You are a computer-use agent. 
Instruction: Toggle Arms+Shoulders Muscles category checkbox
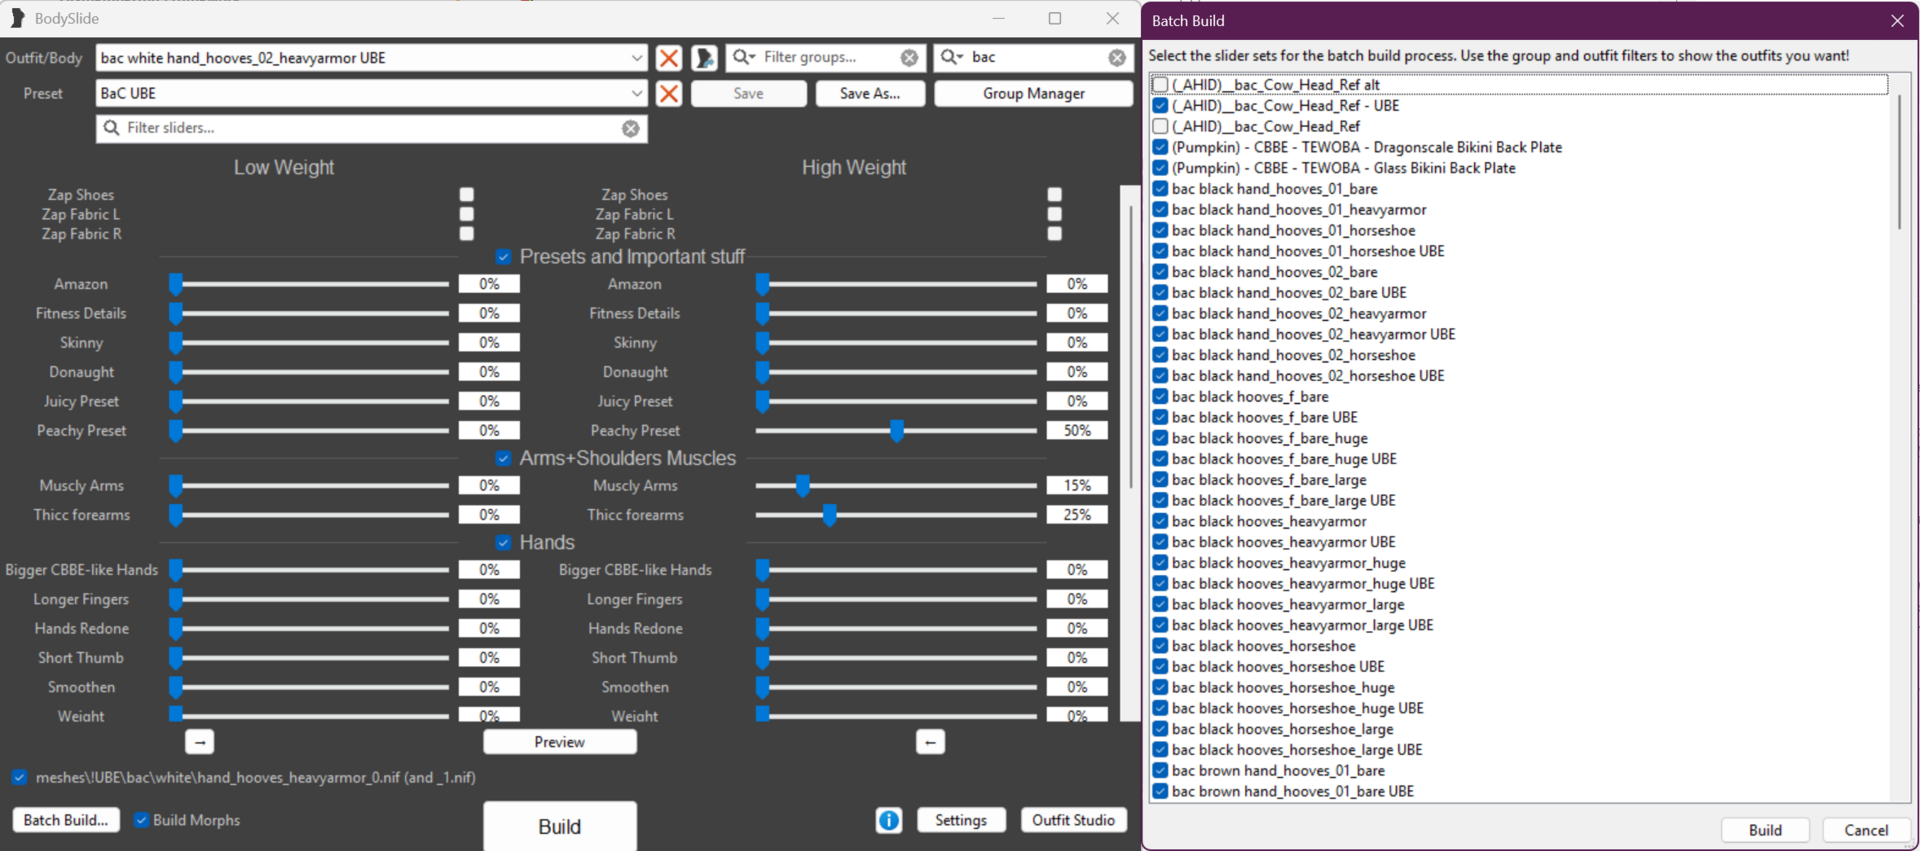(x=504, y=458)
